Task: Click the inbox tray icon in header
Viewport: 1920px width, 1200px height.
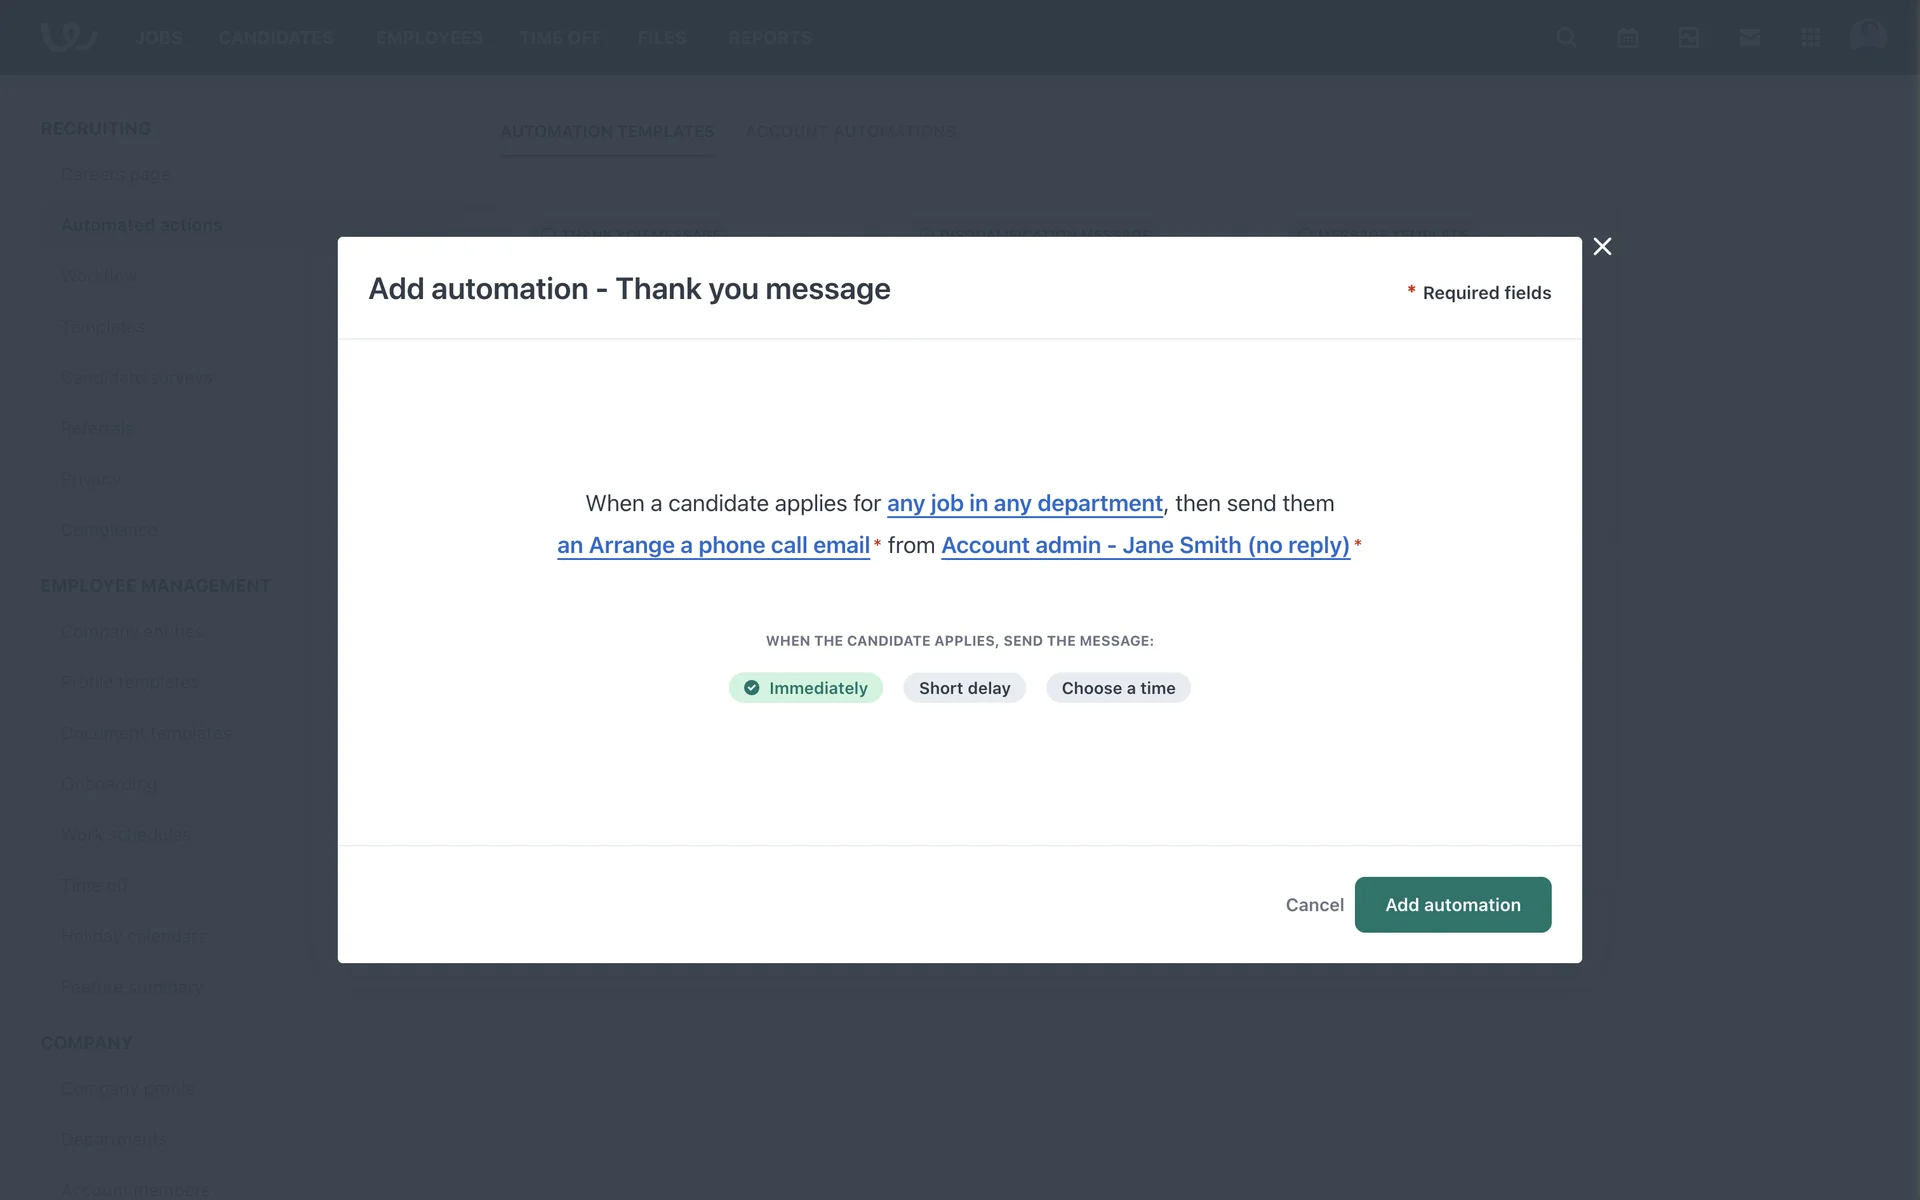Action: tap(1688, 38)
